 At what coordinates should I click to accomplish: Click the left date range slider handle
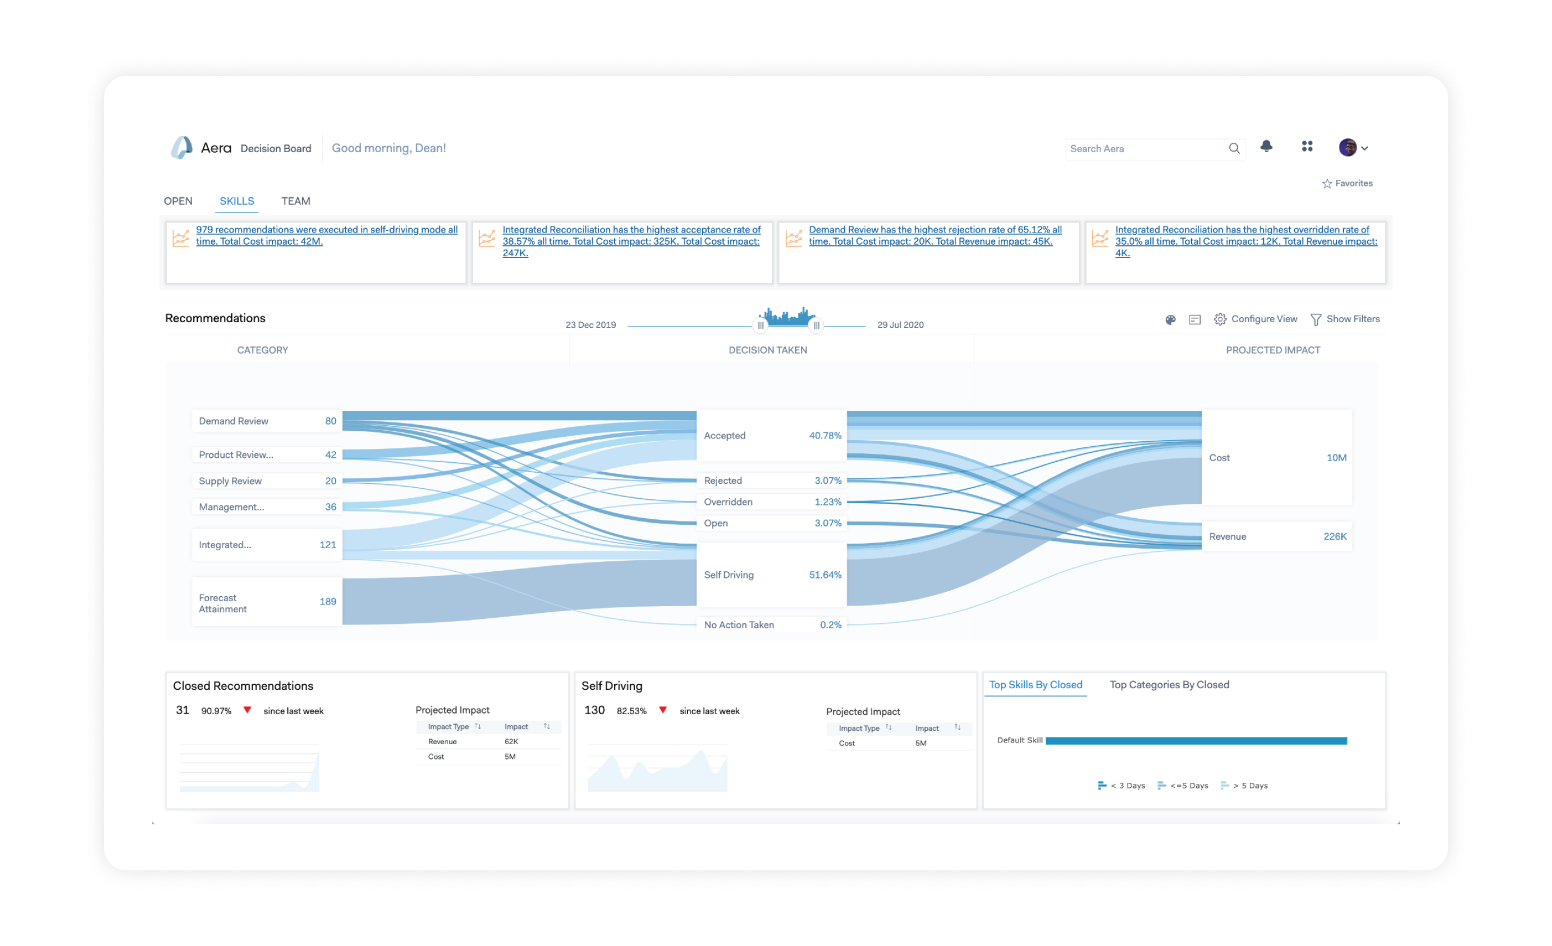[x=761, y=326]
